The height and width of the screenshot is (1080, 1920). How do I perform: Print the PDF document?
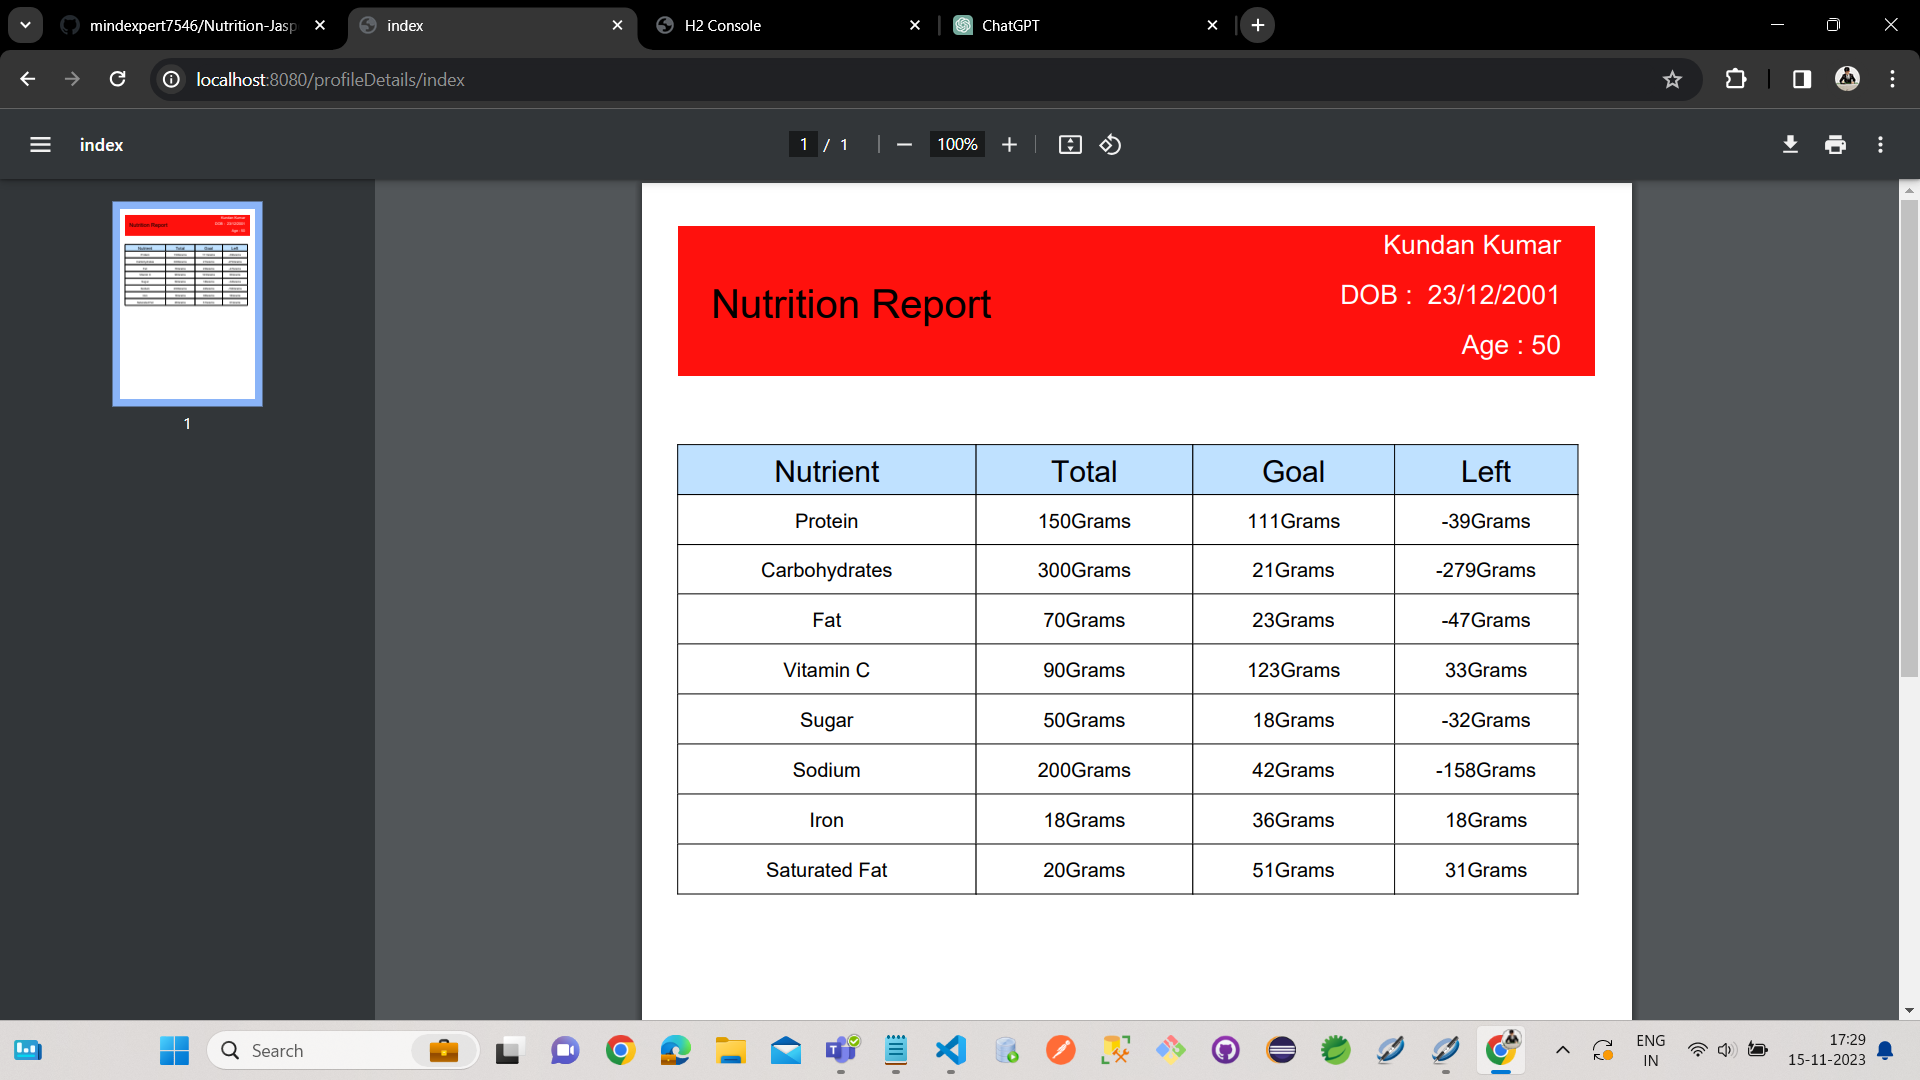(1835, 144)
